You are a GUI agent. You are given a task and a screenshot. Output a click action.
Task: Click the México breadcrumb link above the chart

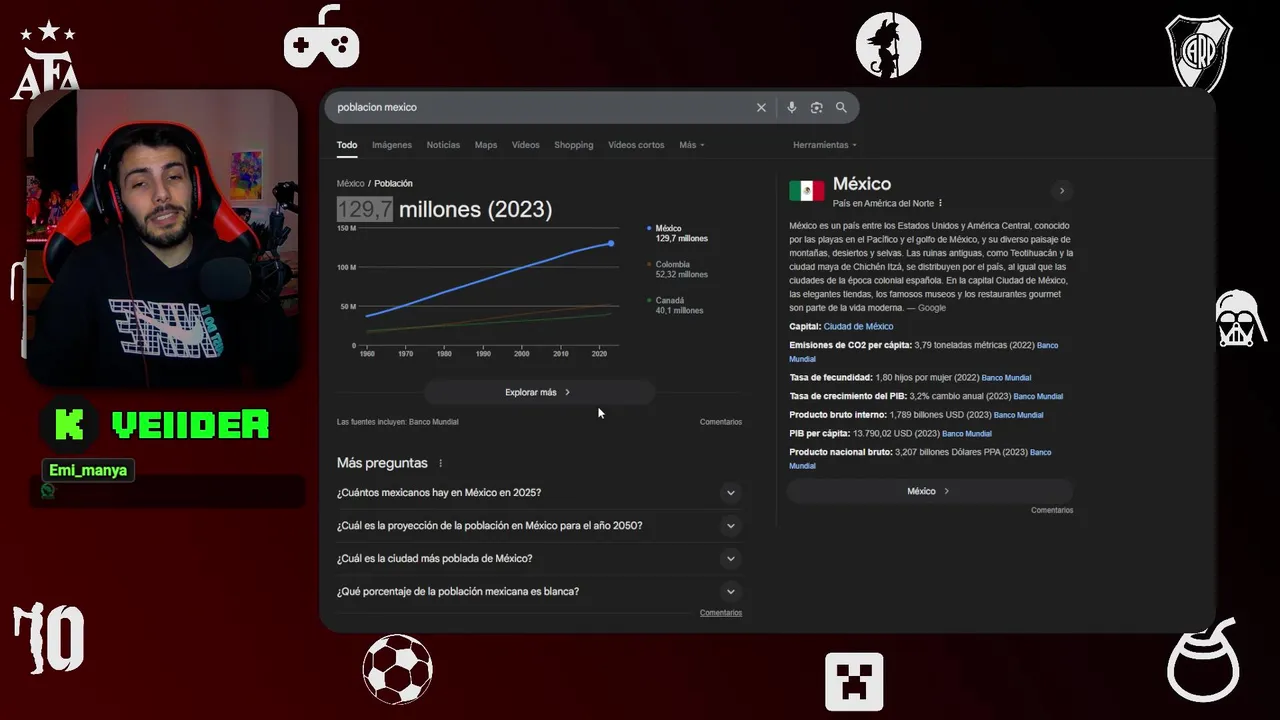point(351,184)
